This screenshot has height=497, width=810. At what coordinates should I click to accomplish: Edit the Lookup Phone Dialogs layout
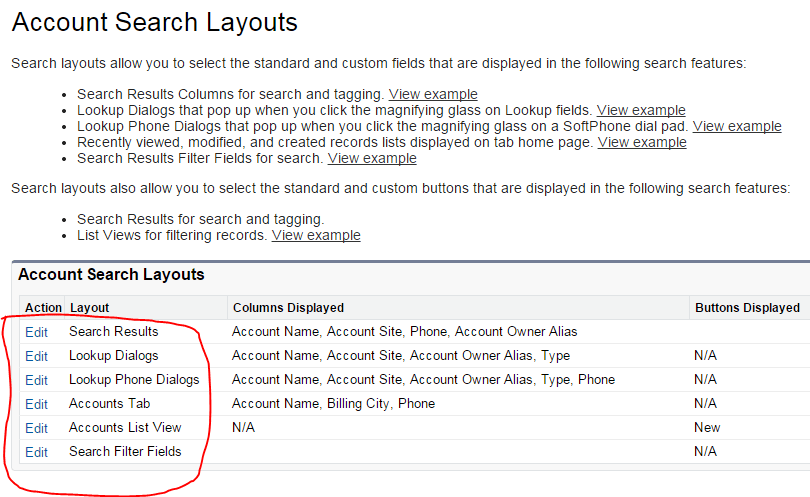36,380
